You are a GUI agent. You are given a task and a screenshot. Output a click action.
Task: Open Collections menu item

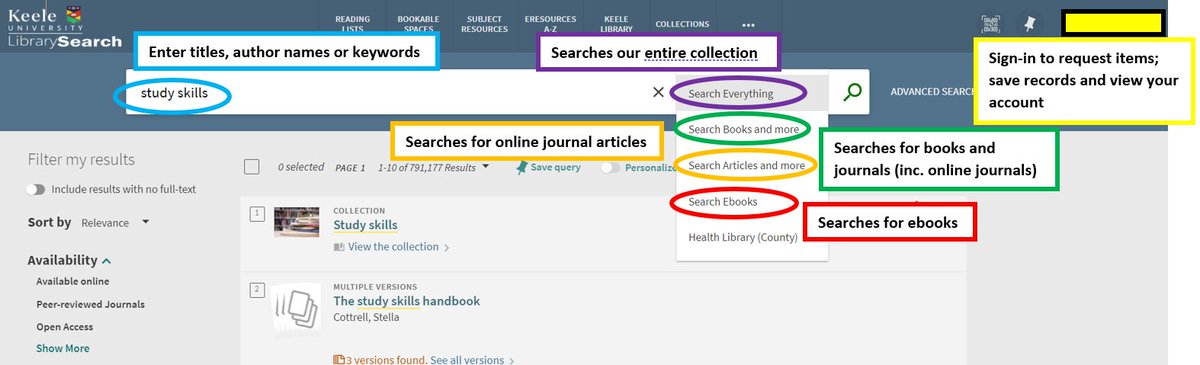(683, 24)
